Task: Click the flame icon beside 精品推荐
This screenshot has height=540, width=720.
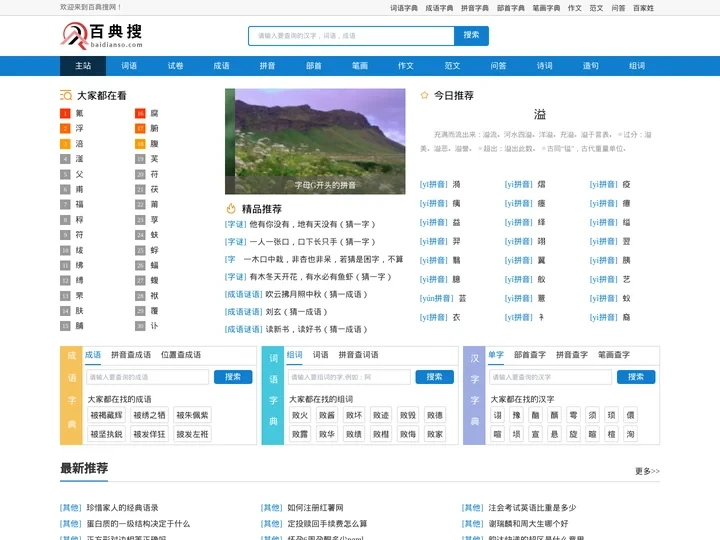Action: click(x=231, y=209)
